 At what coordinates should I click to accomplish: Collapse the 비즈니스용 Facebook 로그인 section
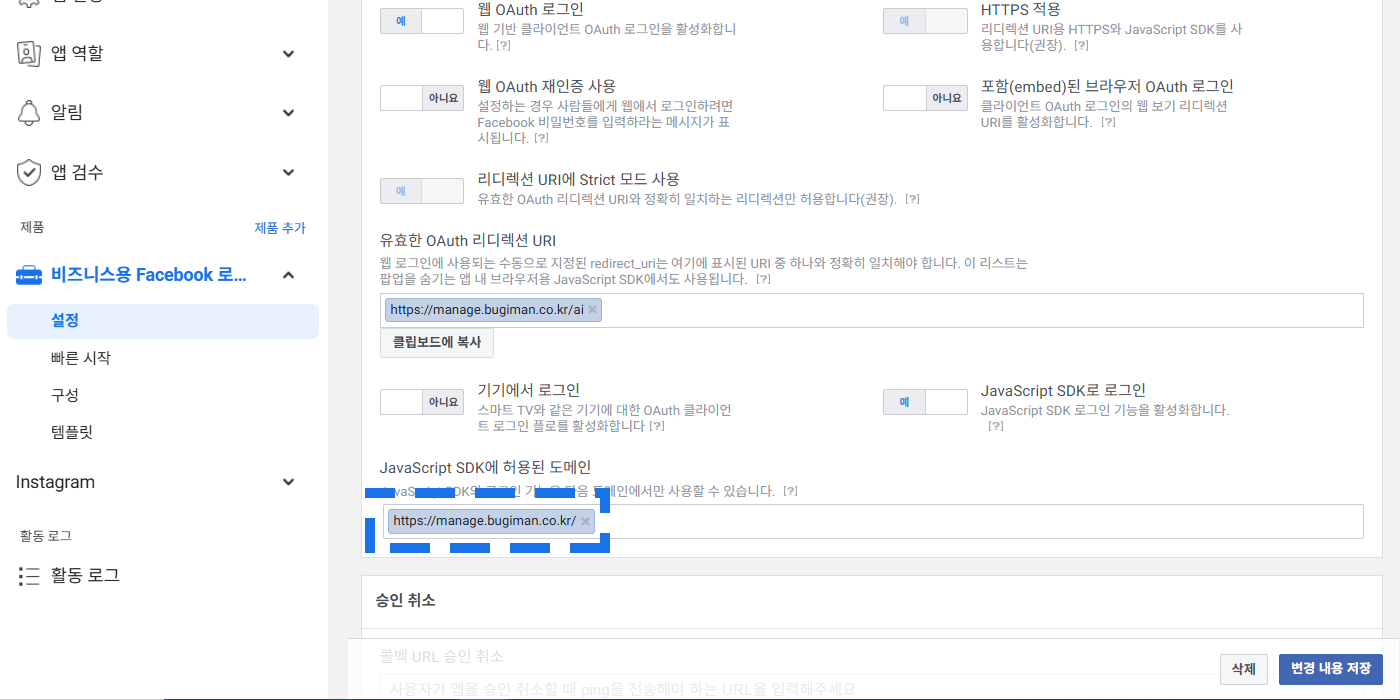pos(289,275)
